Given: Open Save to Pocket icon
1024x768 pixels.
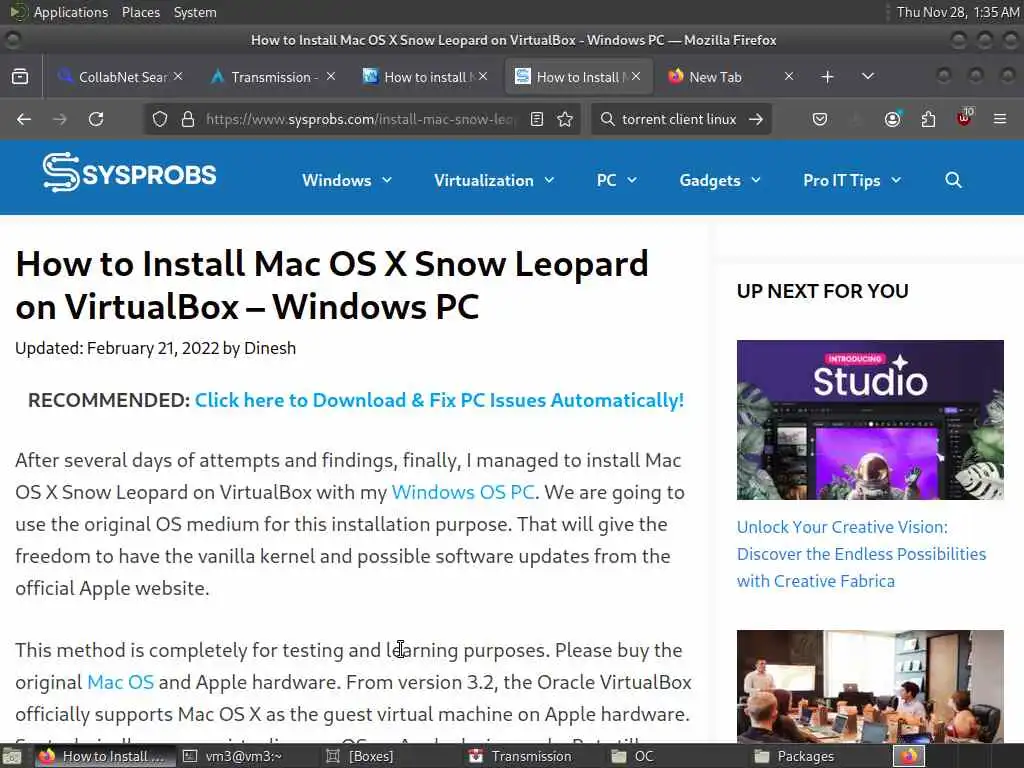Looking at the screenshot, I should (x=820, y=119).
